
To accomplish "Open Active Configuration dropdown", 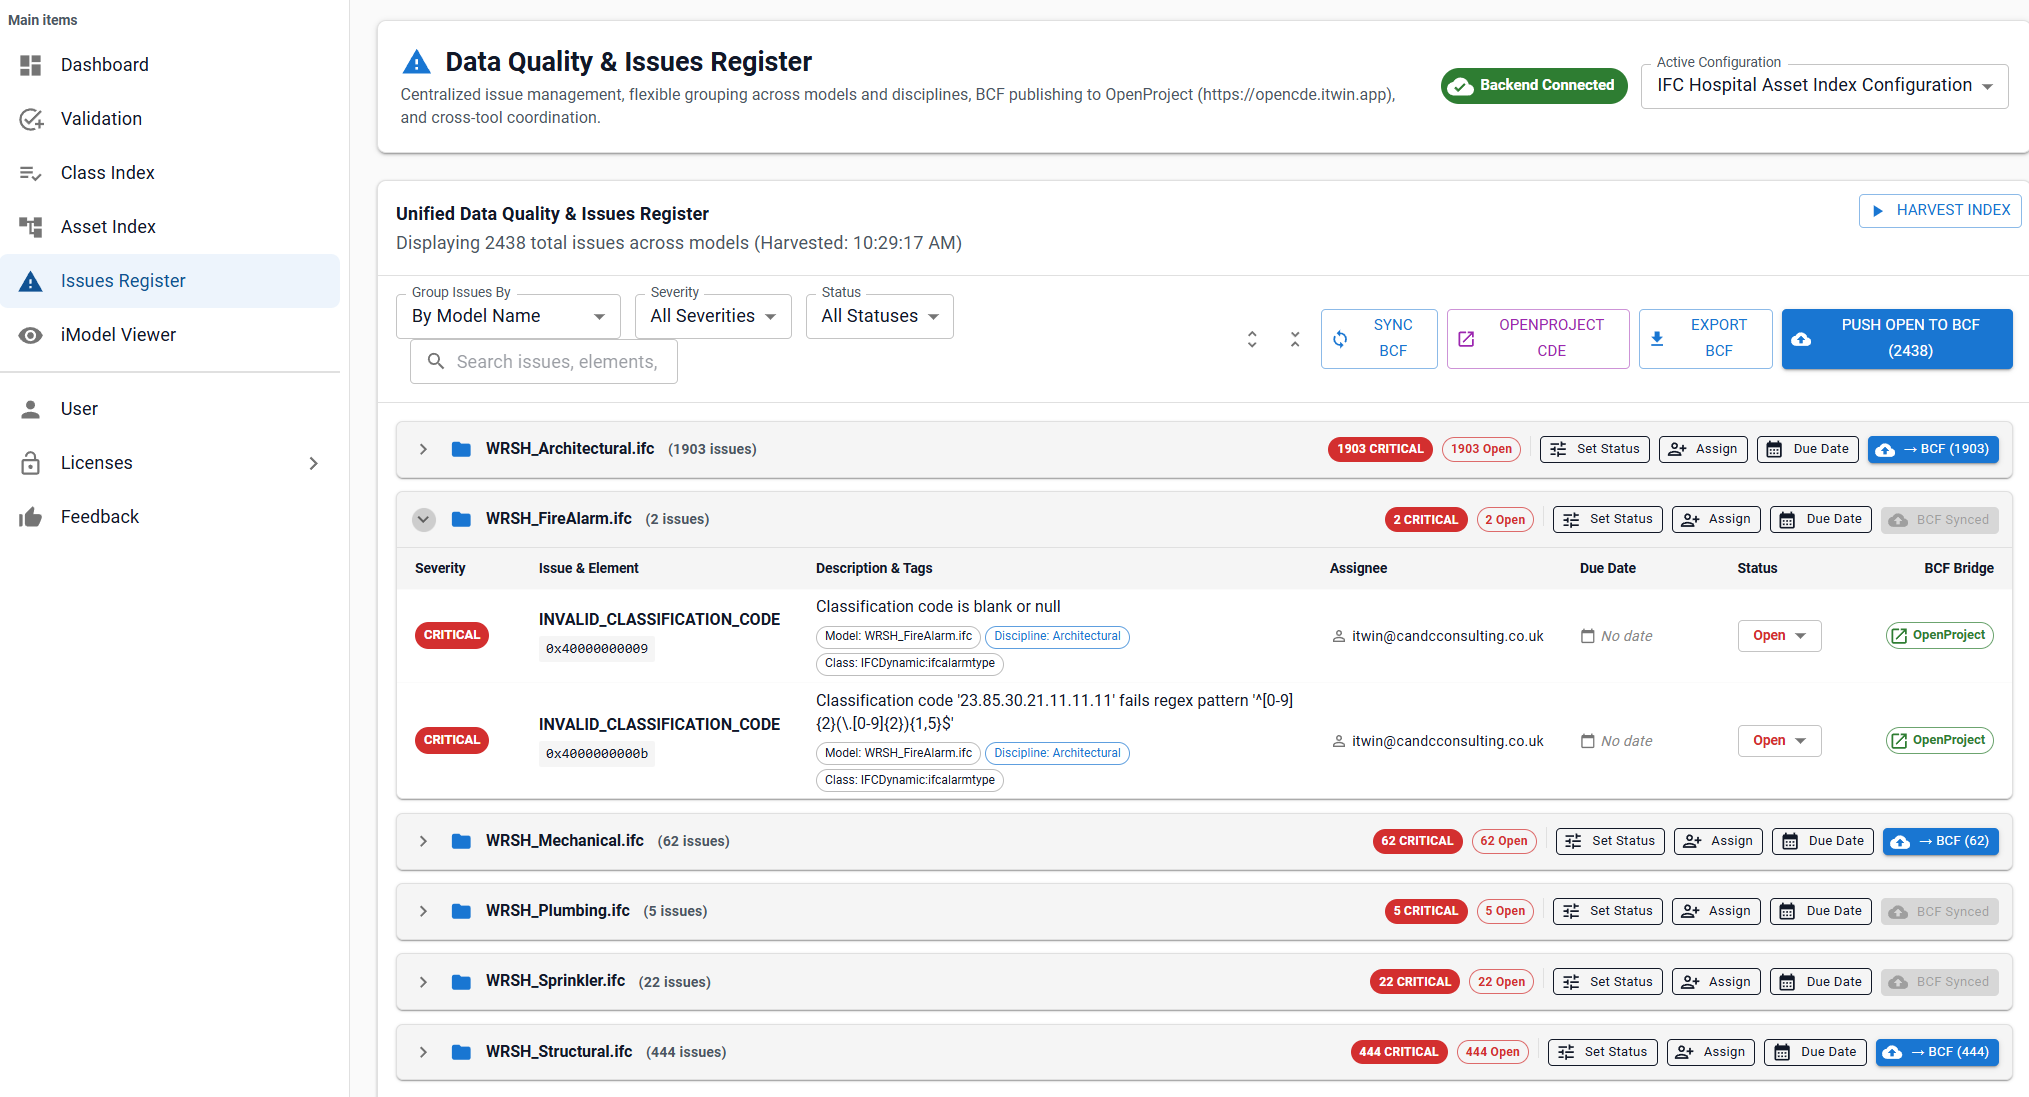I will 1824,86.
